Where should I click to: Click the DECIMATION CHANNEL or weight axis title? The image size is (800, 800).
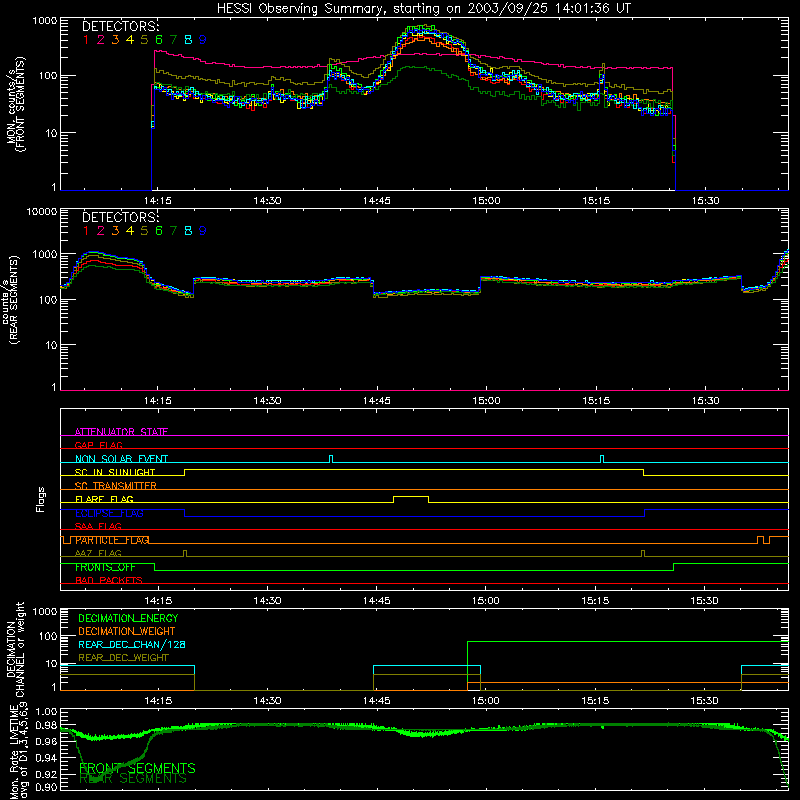pos(15,650)
